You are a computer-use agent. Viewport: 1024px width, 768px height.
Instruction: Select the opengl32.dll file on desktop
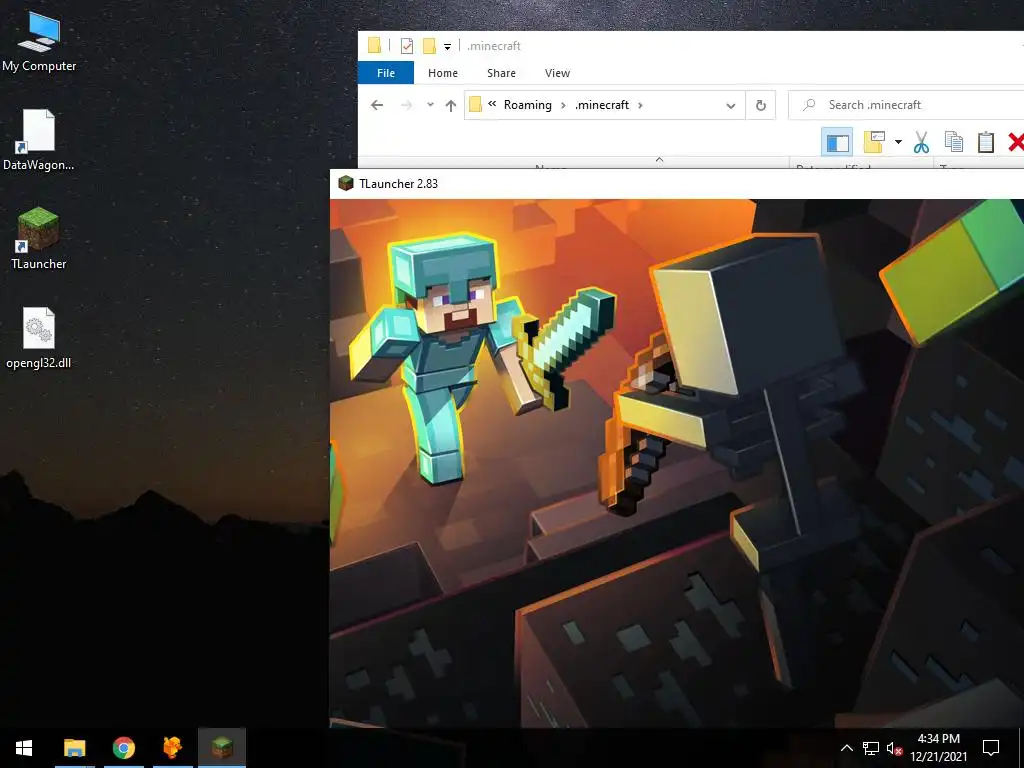[x=39, y=338]
